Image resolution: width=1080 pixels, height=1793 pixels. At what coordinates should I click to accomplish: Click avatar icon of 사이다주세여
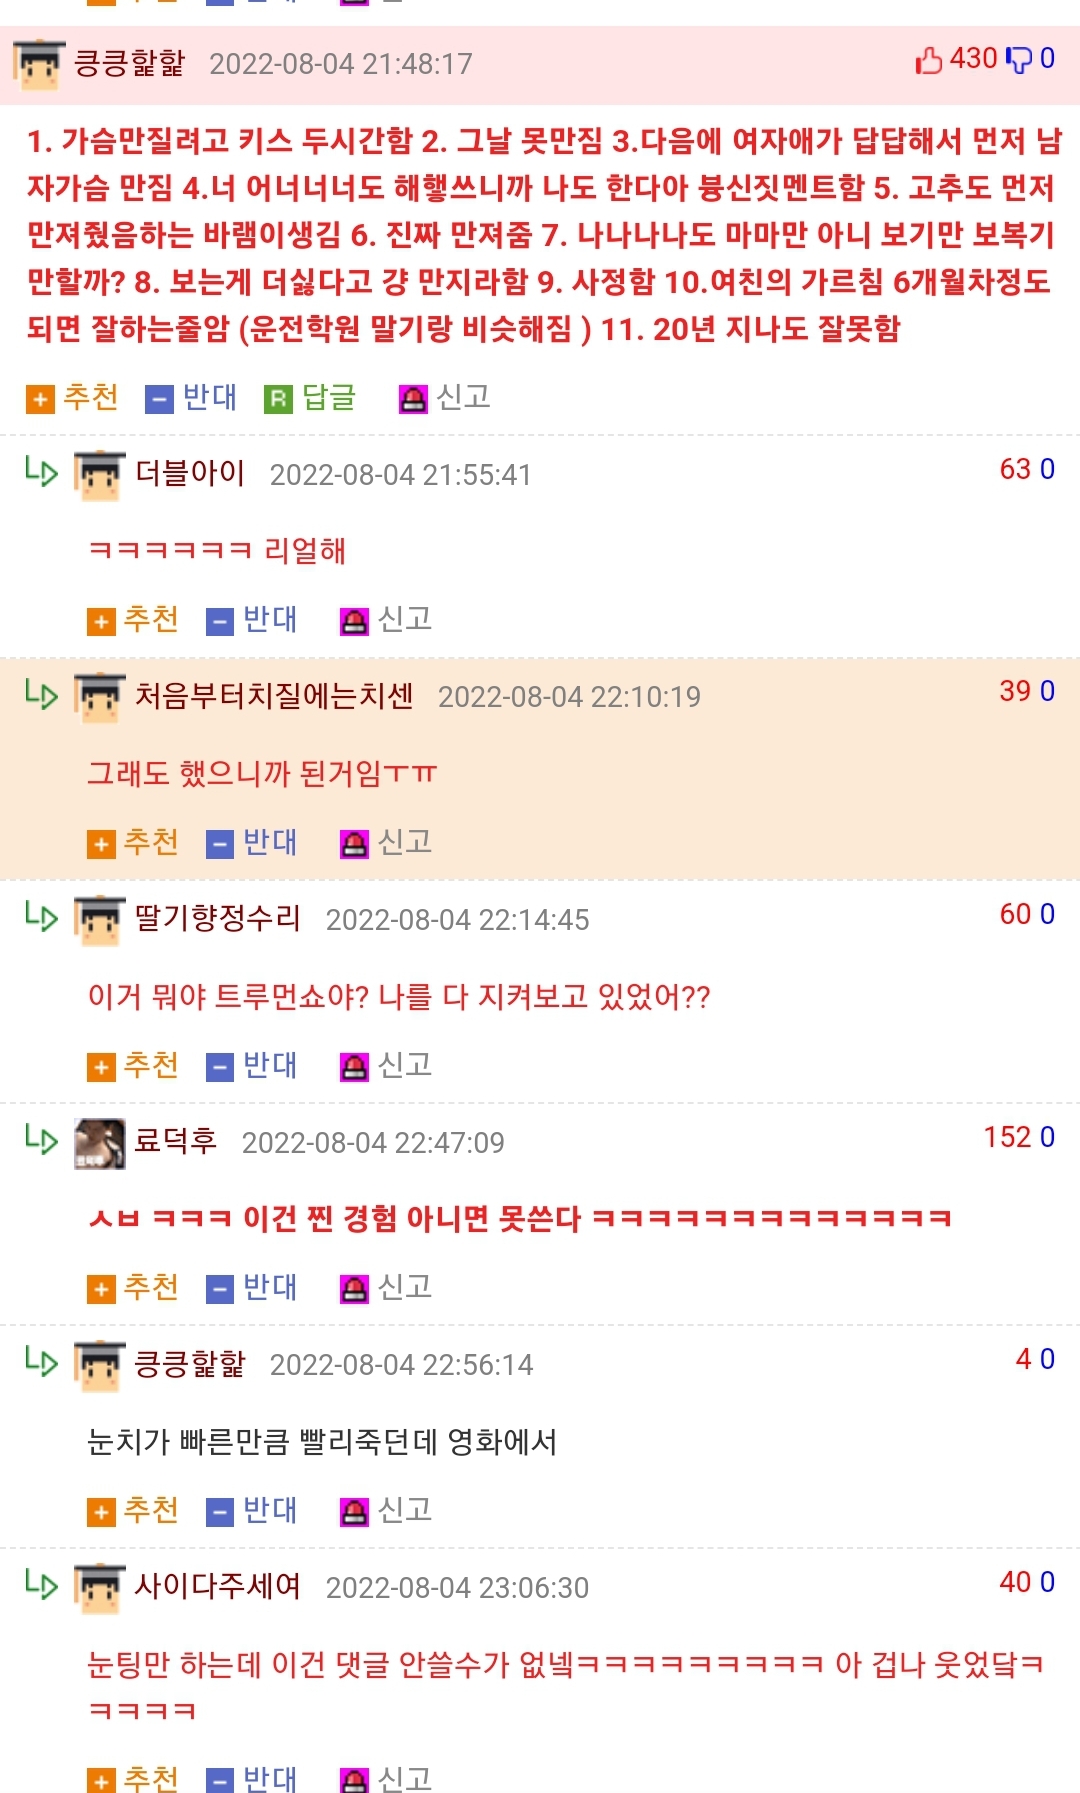[x=100, y=1588]
